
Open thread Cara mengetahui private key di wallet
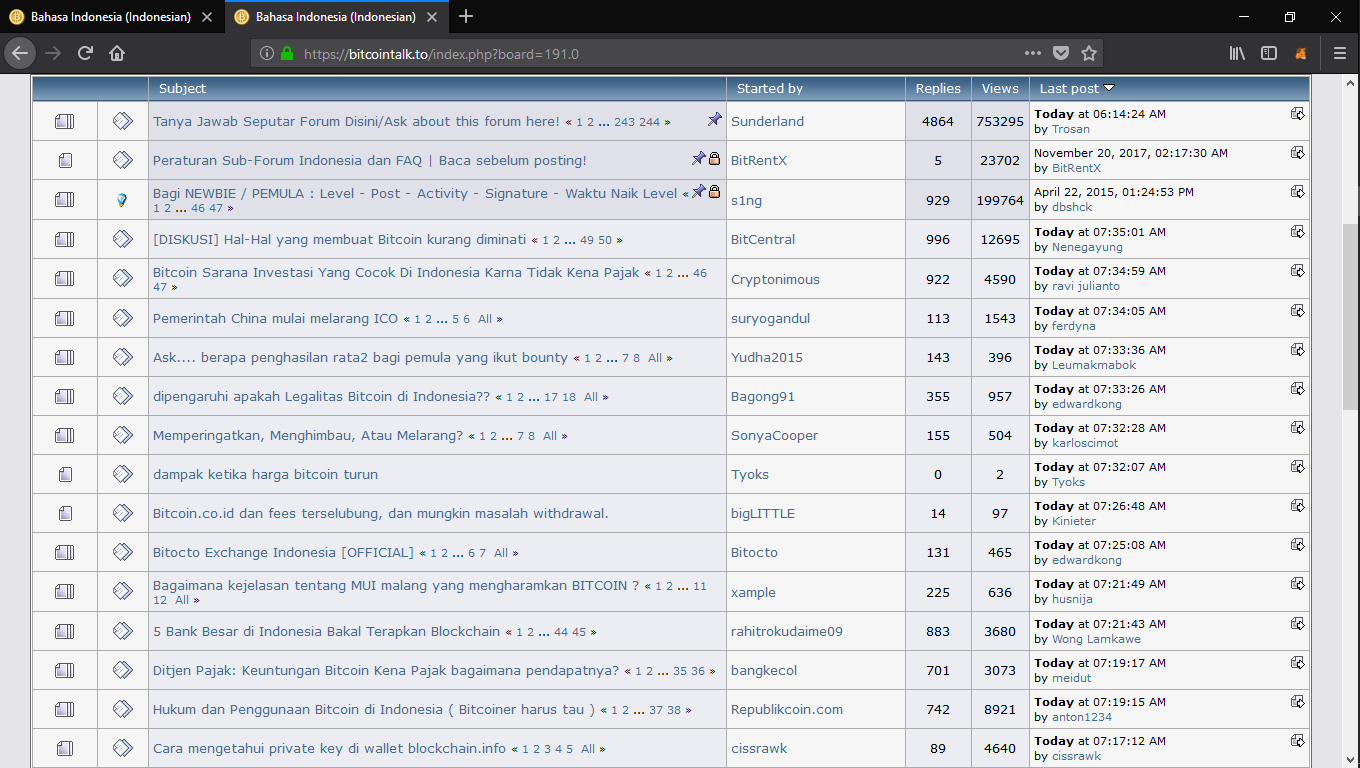coord(330,748)
